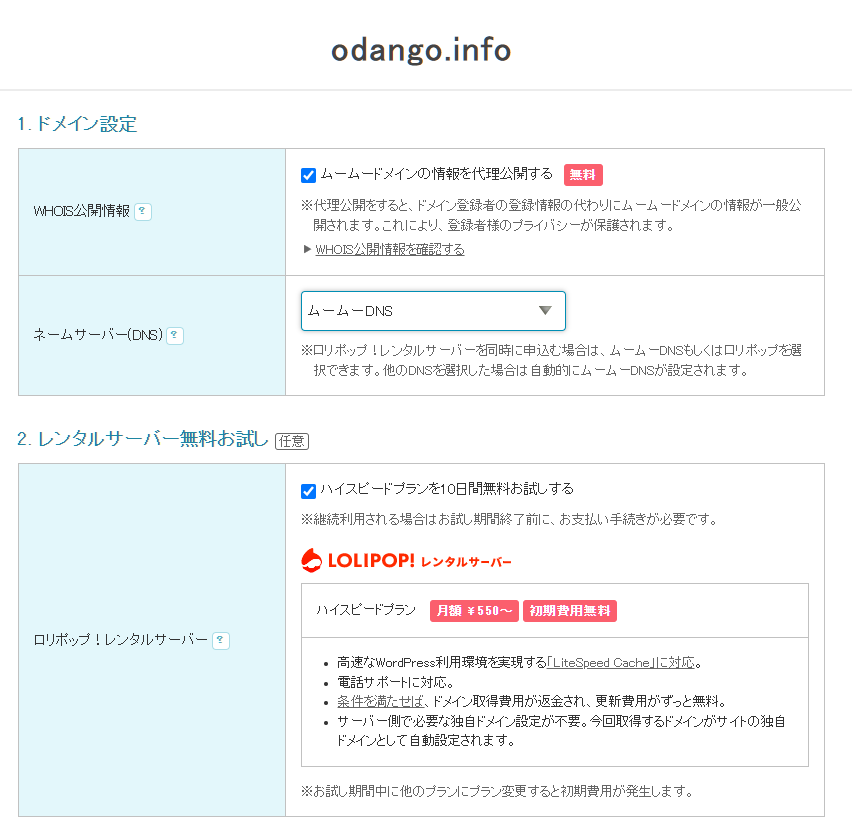Click the 初期費用無料 badge
Image resolution: width=852 pixels, height=825 pixels.
point(570,611)
